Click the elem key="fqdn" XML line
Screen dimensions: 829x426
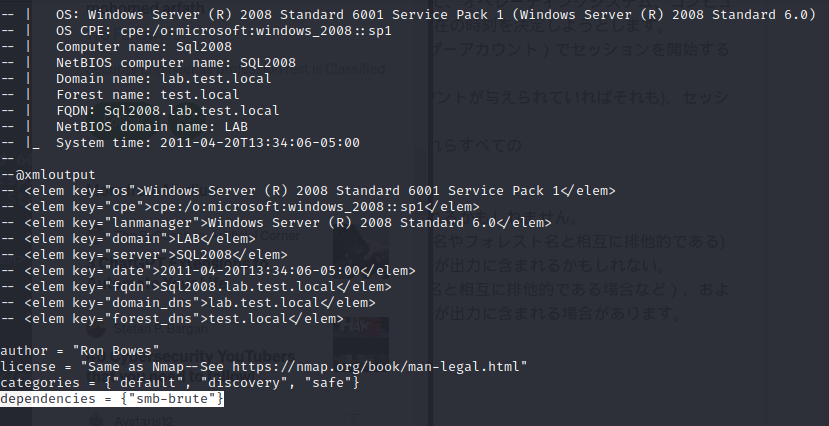pyautogui.click(x=196, y=286)
